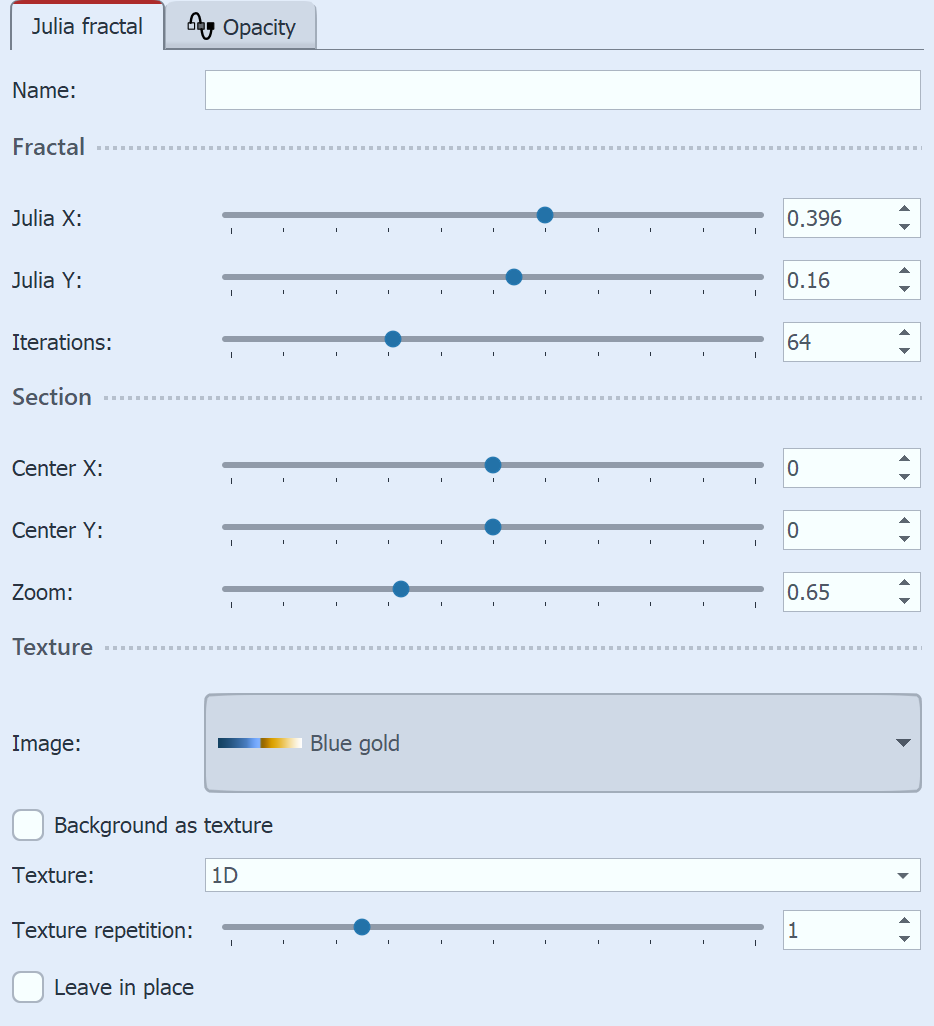934x1026 pixels.
Task: Click inside the Name text field
Action: (x=563, y=90)
